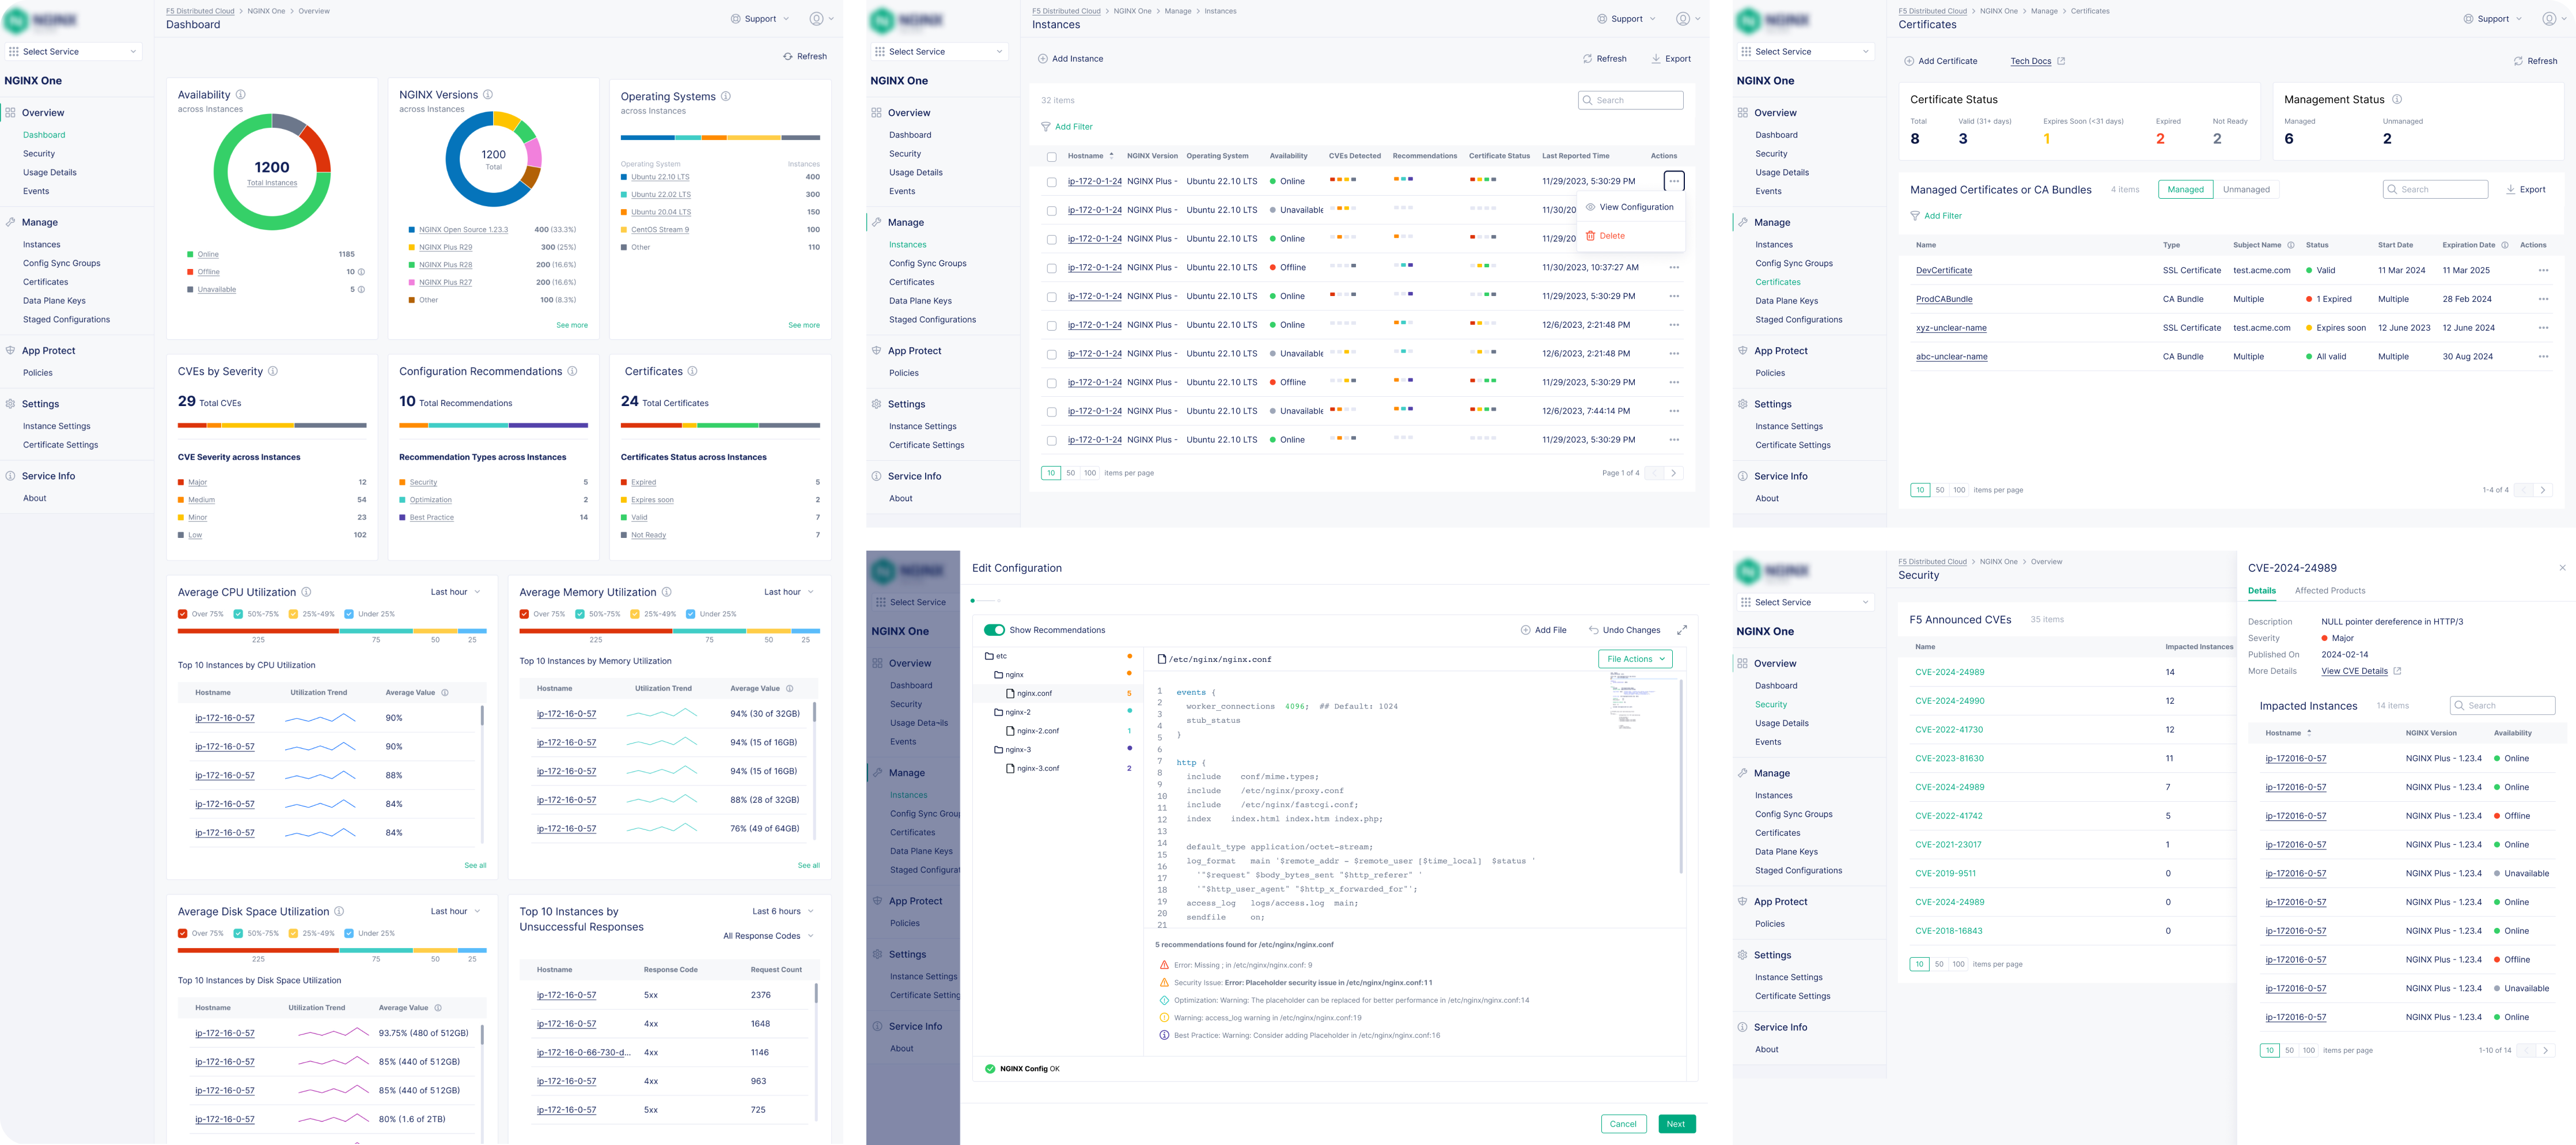Choose Delete from the actions menu
Screen dimensions: 2576x1145
[x=1605, y=236]
